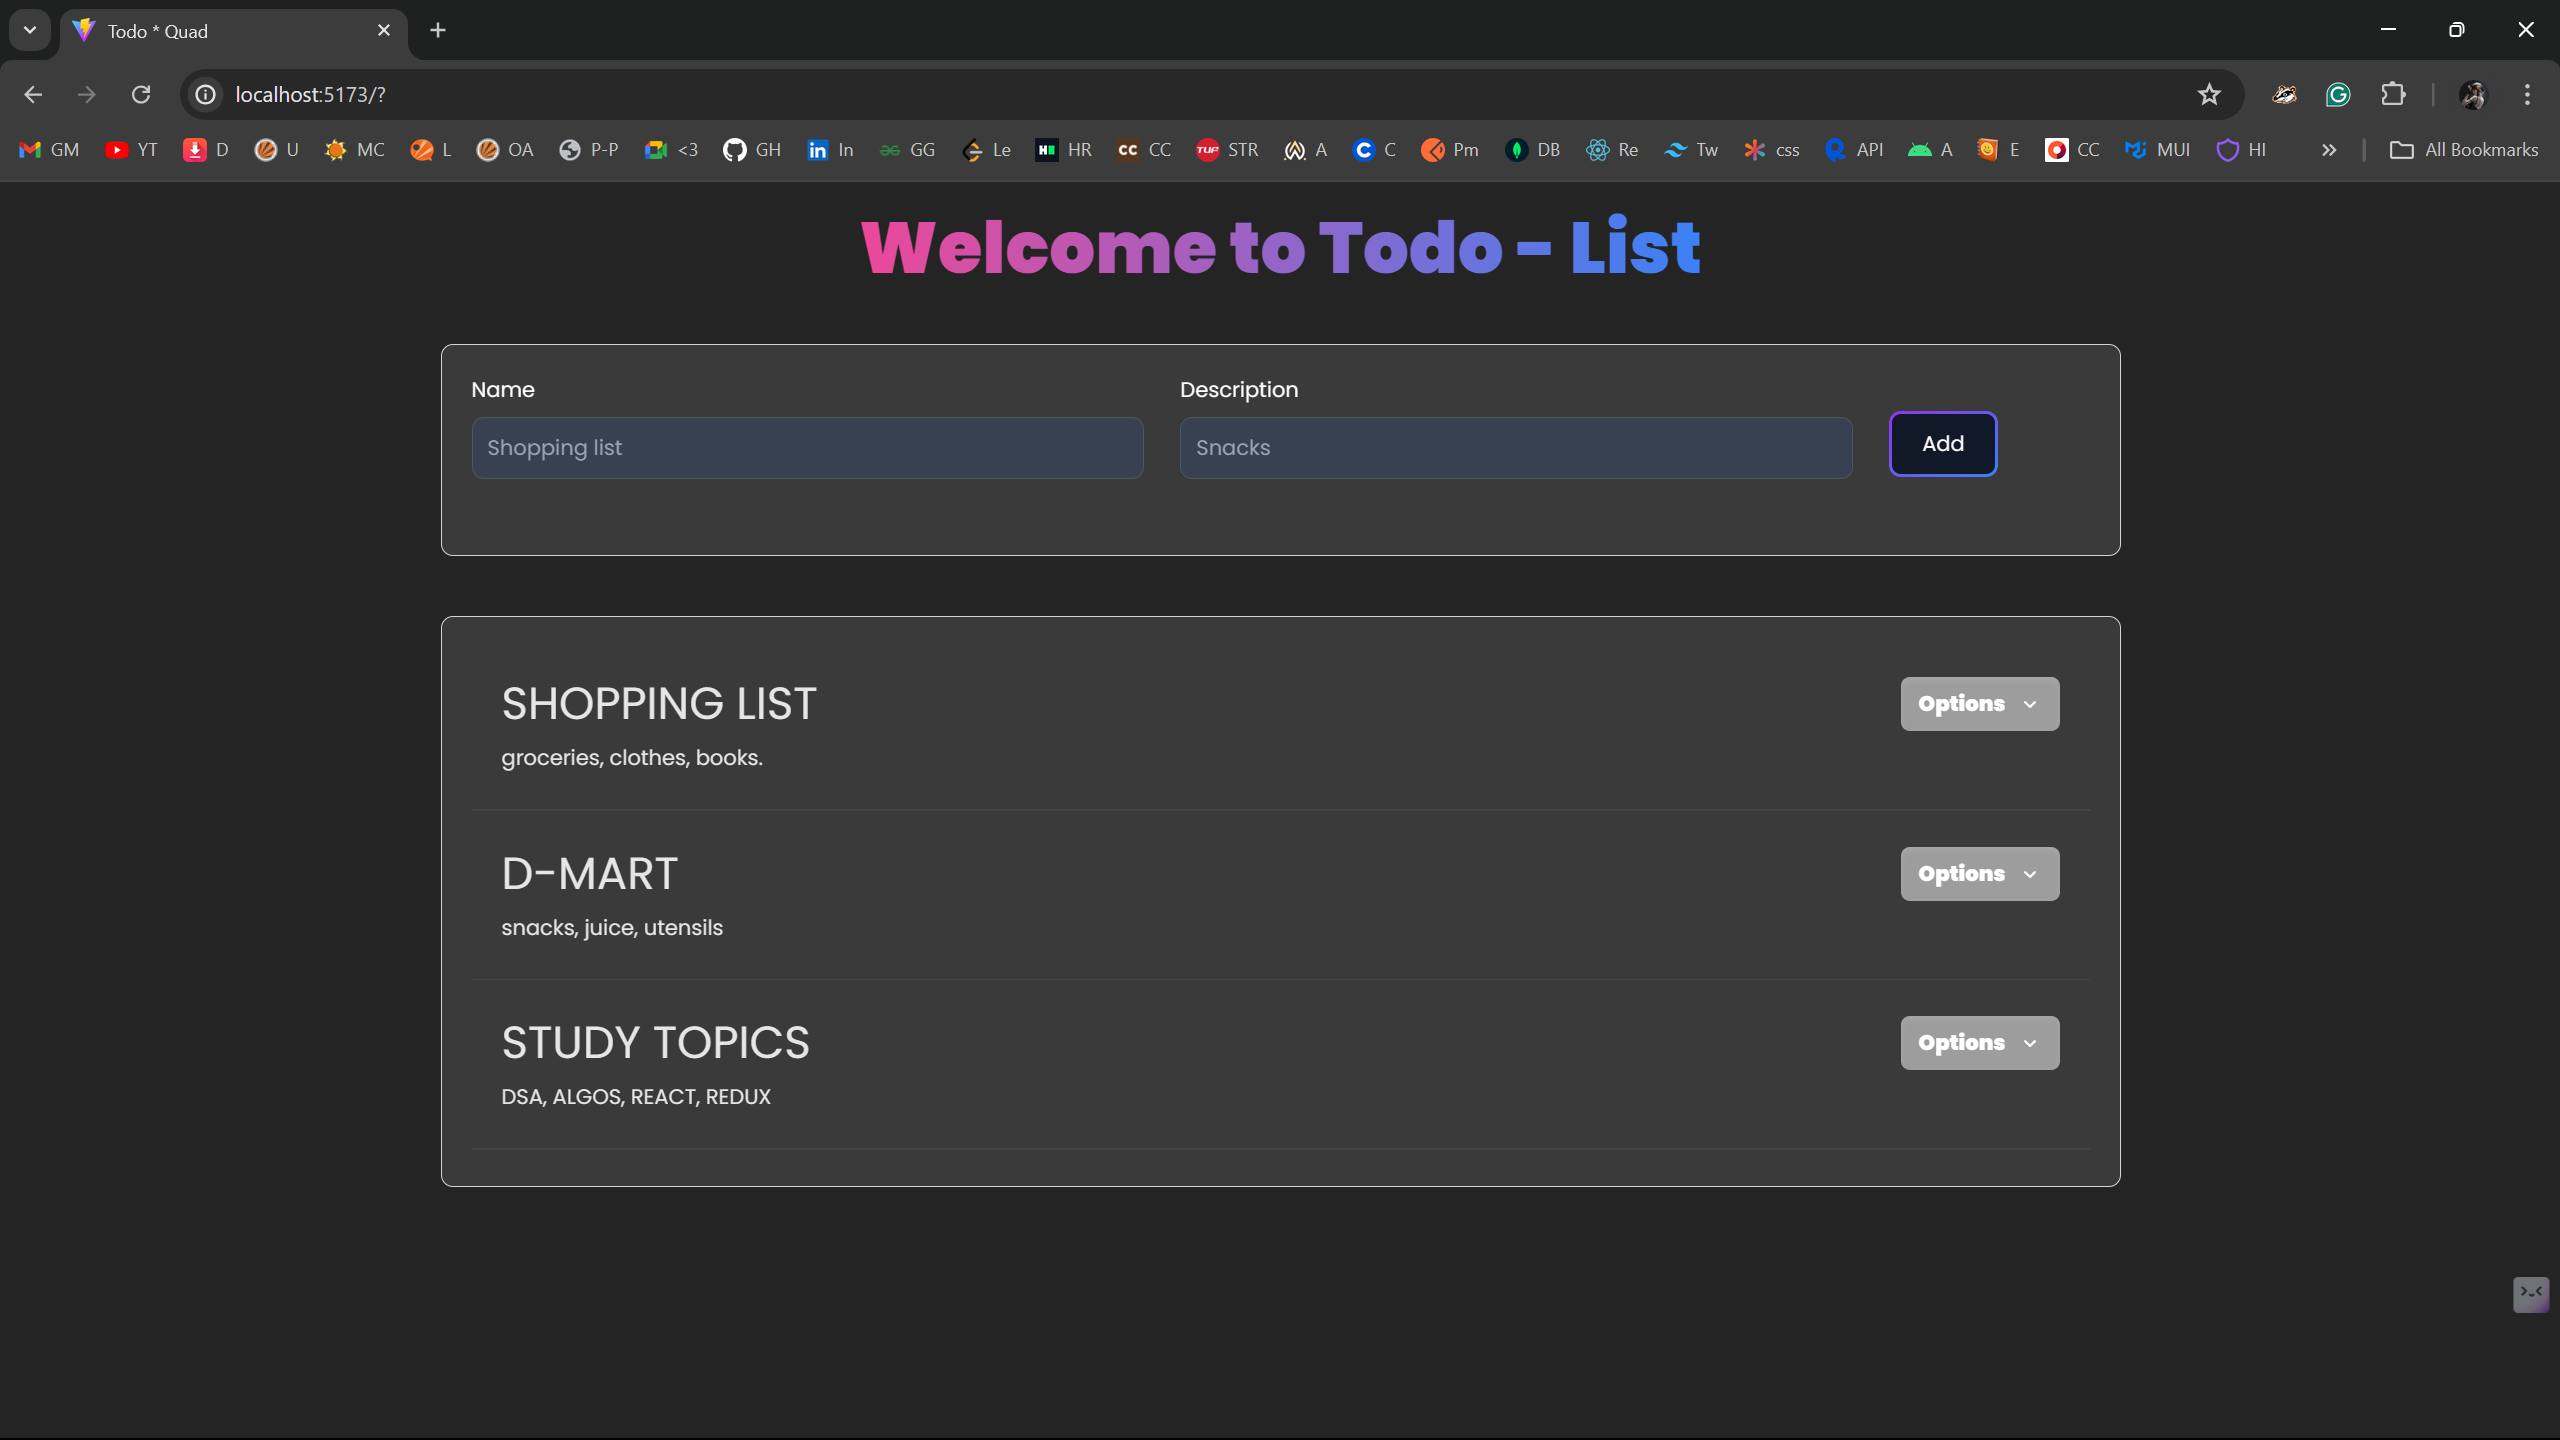Screen dimensions: 2560x1440
Task: Show more bookmarks overflow chevron
Action: point(2329,150)
